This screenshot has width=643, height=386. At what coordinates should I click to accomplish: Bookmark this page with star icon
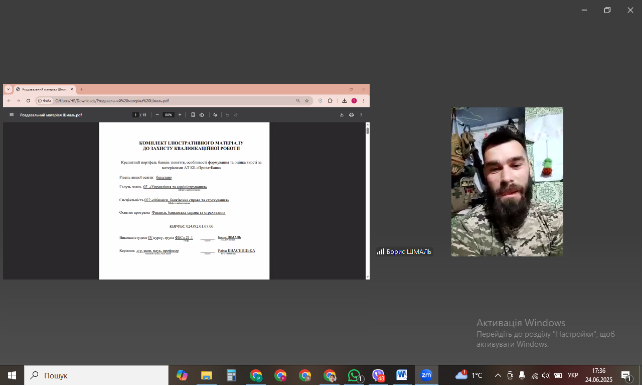307,100
